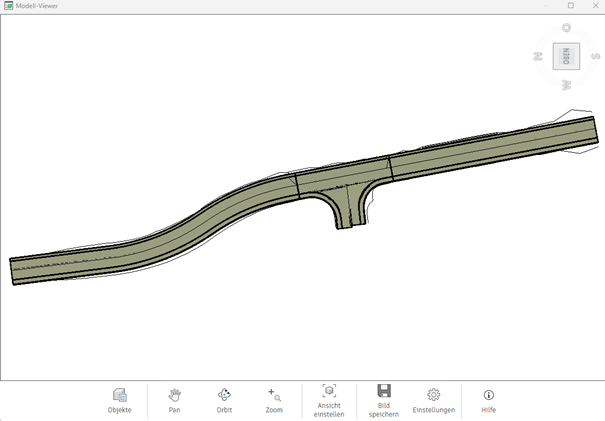Activate the Pan hand tool

(174, 400)
